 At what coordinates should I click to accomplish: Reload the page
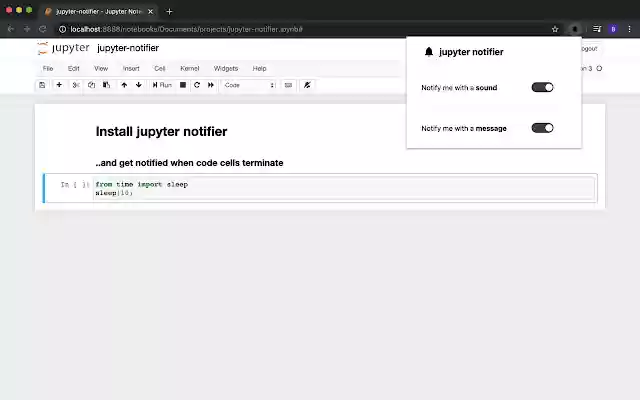(42, 29)
